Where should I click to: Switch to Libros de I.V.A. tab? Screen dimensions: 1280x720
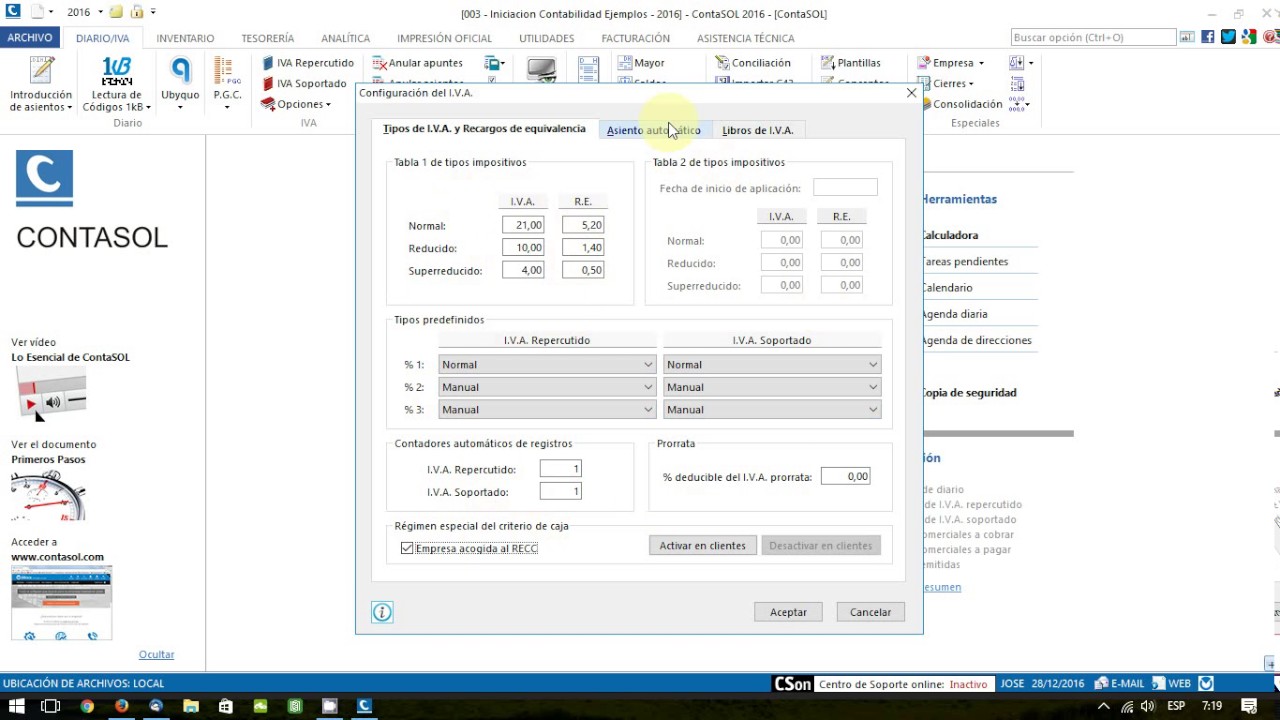[x=758, y=130]
